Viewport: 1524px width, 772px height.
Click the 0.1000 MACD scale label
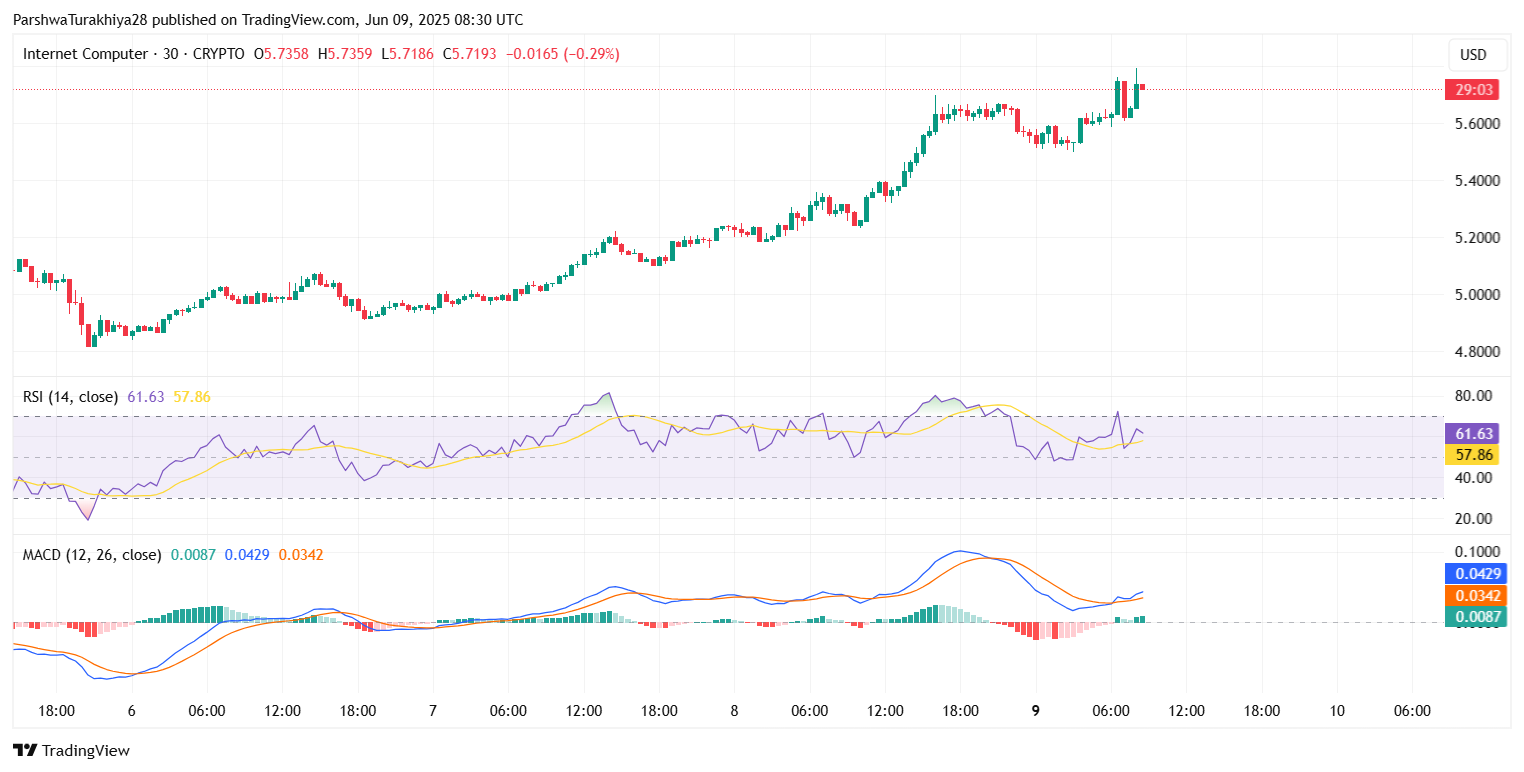1474,552
